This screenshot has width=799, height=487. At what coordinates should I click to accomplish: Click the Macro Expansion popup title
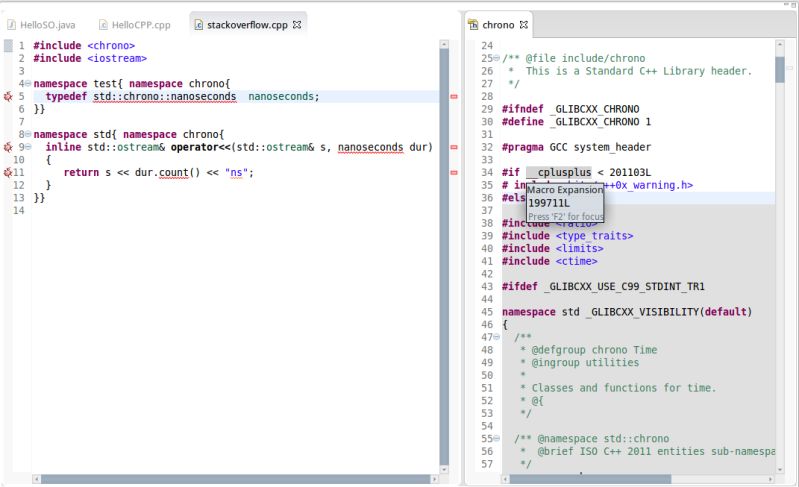[x=565, y=190]
